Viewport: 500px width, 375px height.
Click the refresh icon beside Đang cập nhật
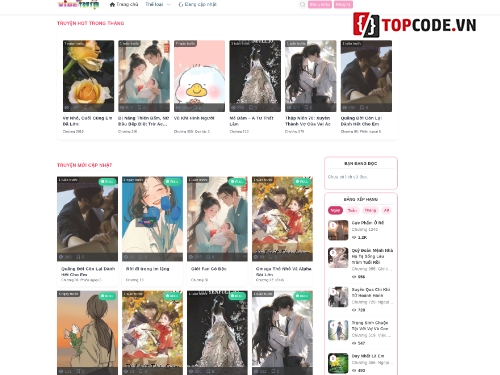point(181,5)
